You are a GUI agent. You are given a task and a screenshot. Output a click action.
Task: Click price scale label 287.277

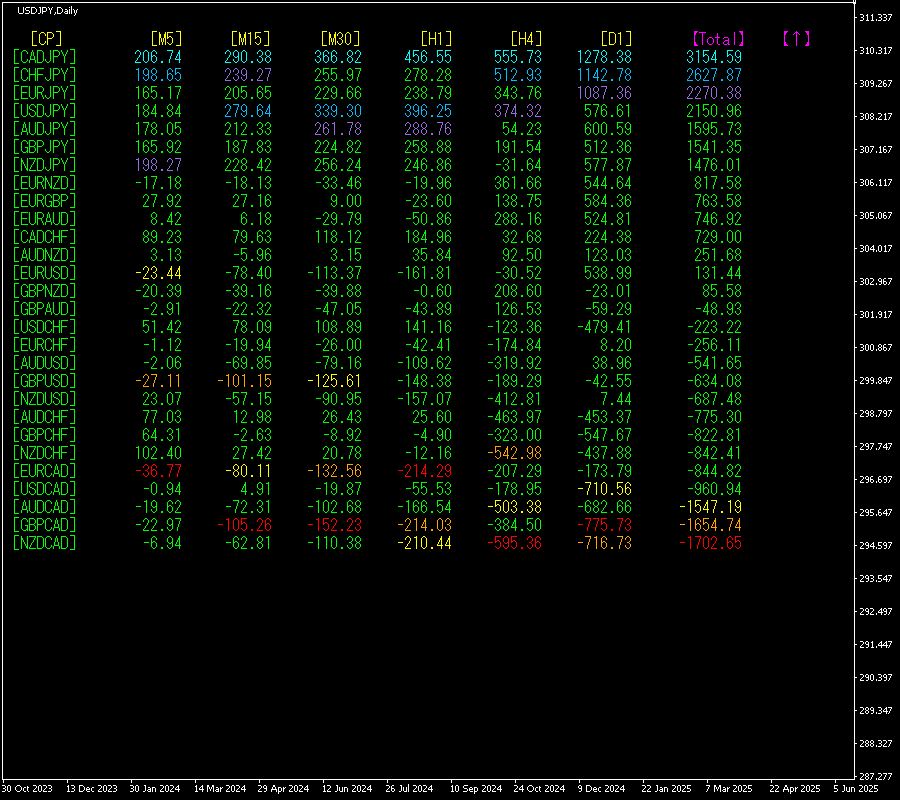(875, 776)
